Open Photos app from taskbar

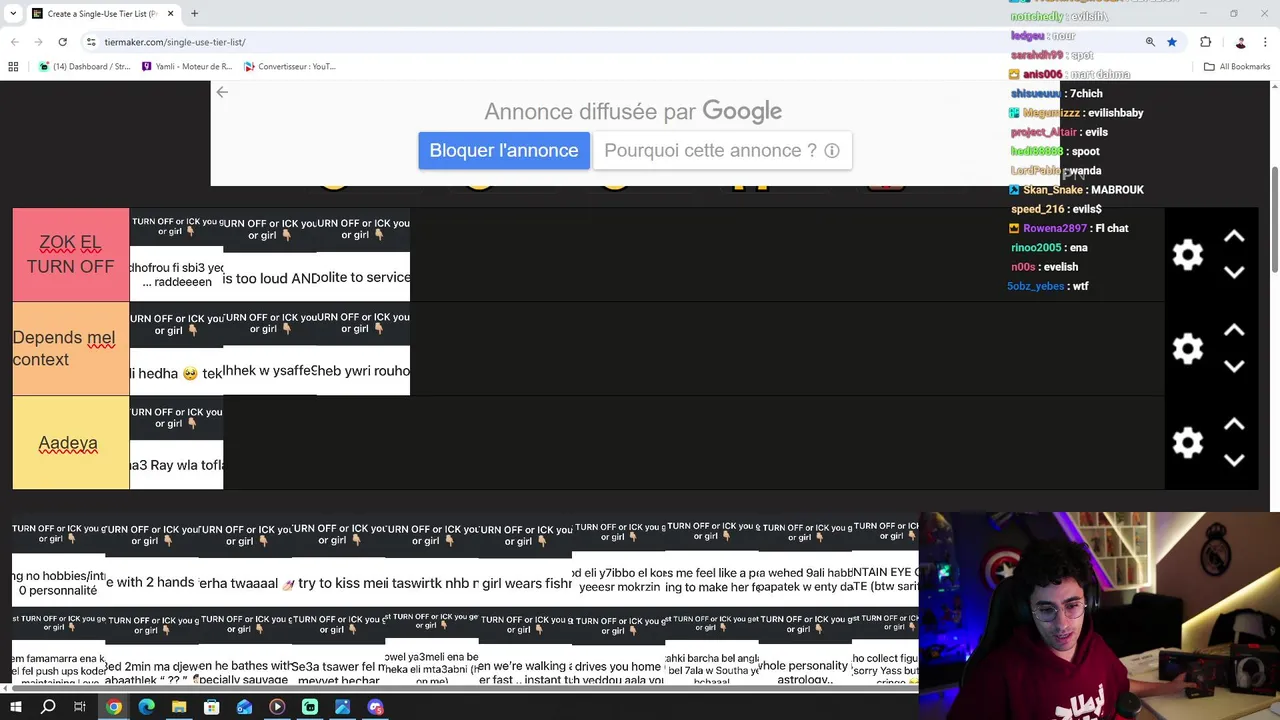pyautogui.click(x=343, y=707)
